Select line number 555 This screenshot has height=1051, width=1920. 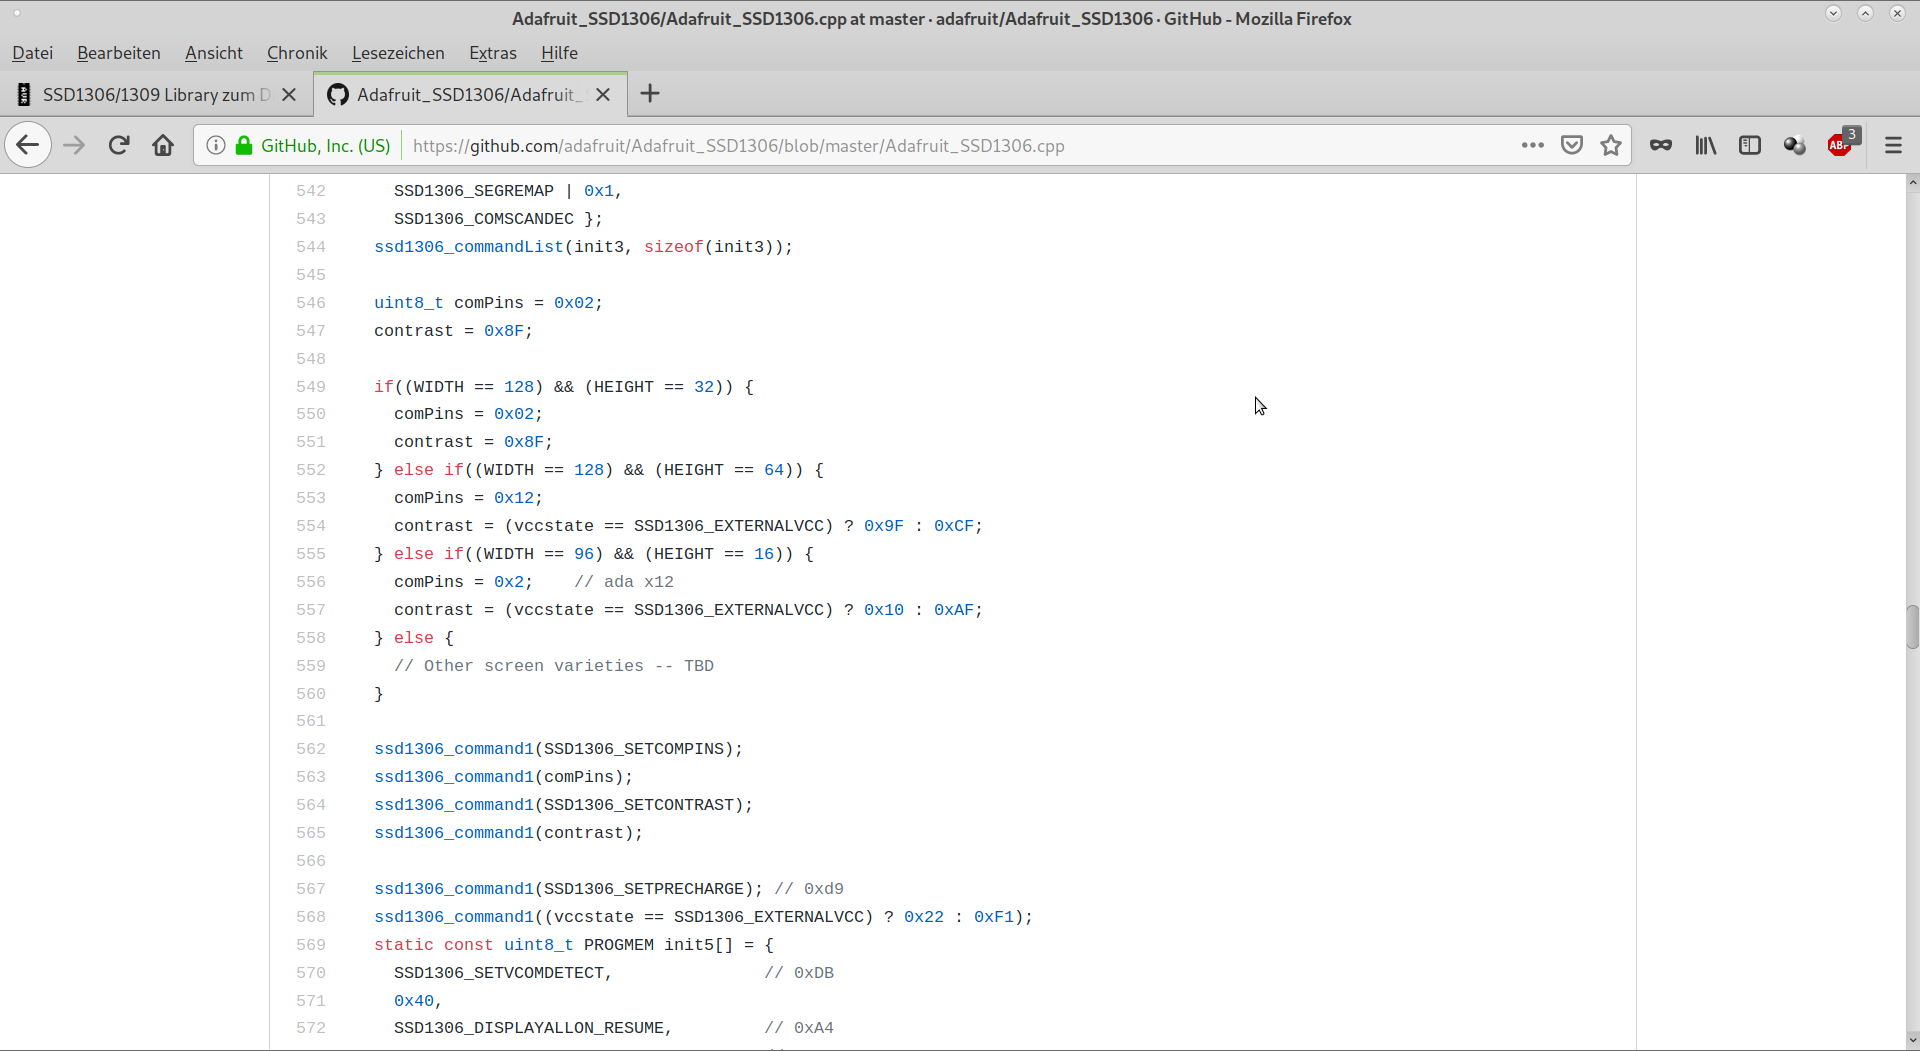tap(311, 554)
